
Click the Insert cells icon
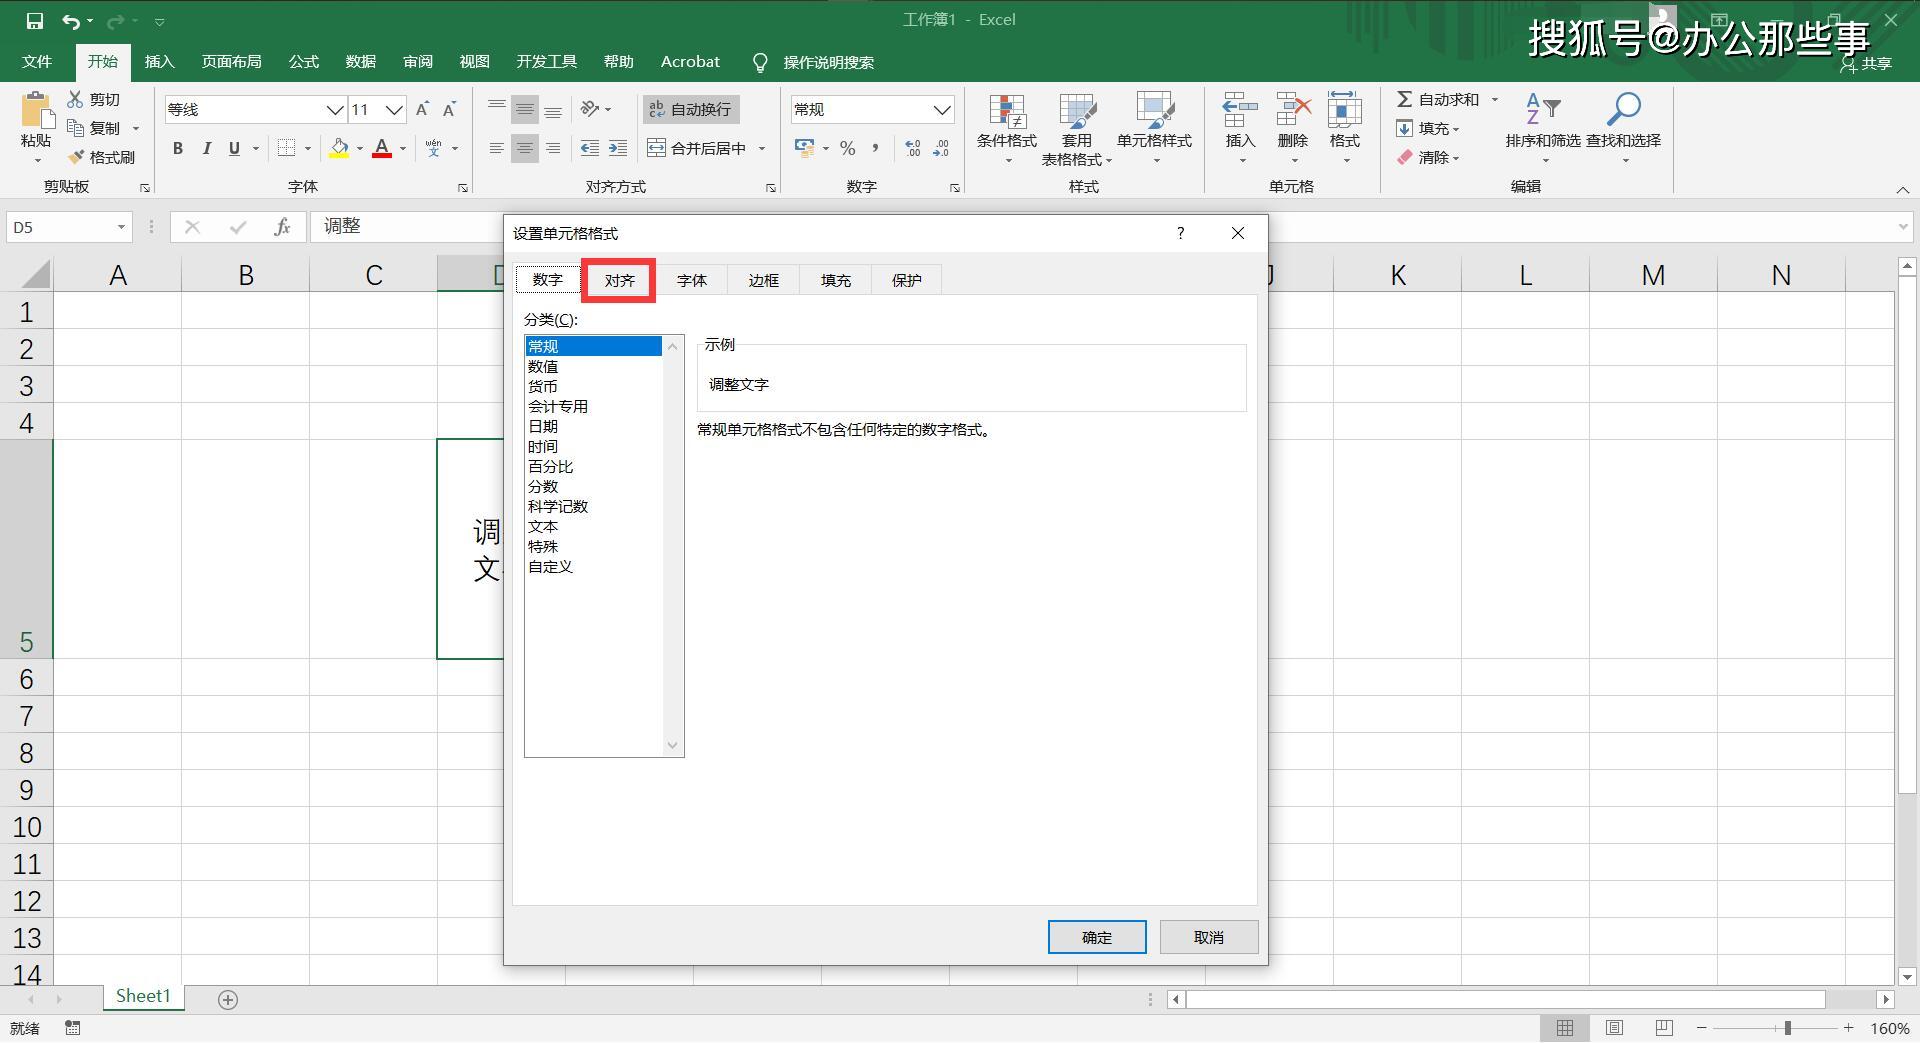tap(1240, 111)
